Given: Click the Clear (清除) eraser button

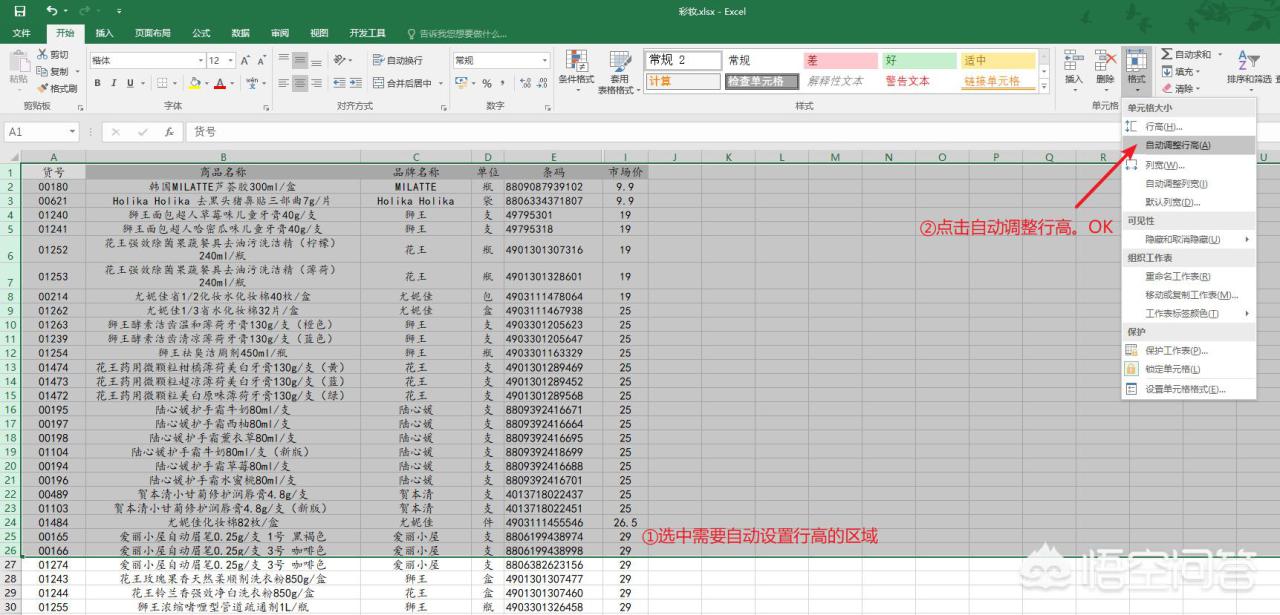Looking at the screenshot, I should coord(1181,88).
